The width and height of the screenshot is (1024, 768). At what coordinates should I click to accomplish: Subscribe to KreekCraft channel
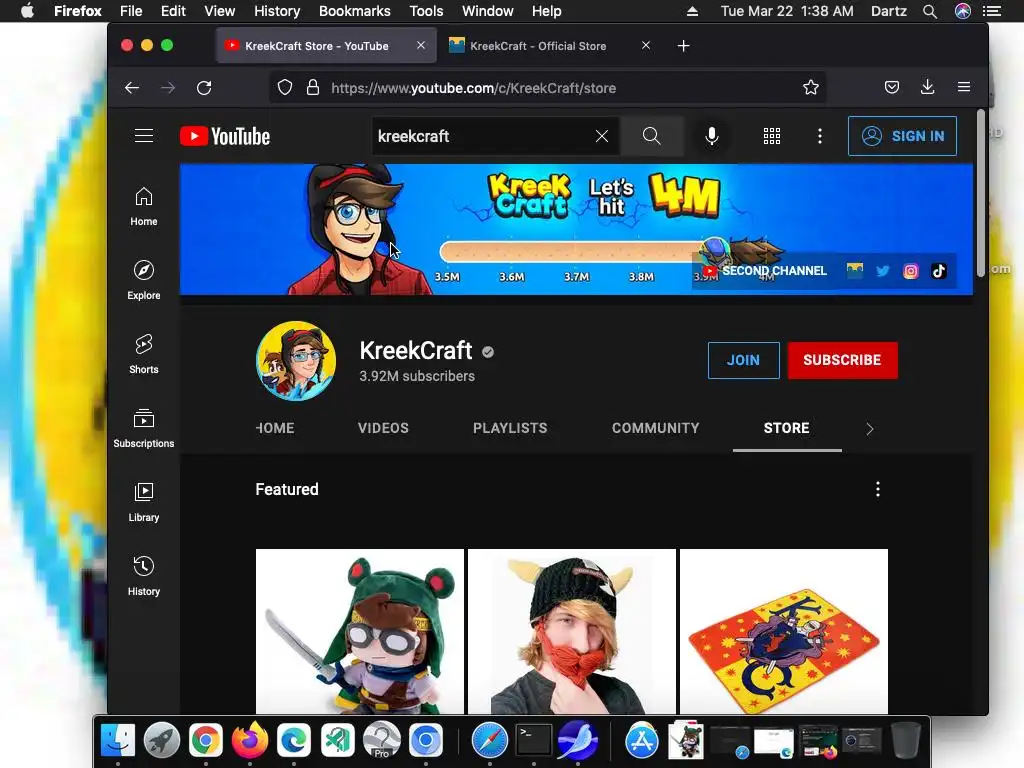tap(842, 360)
